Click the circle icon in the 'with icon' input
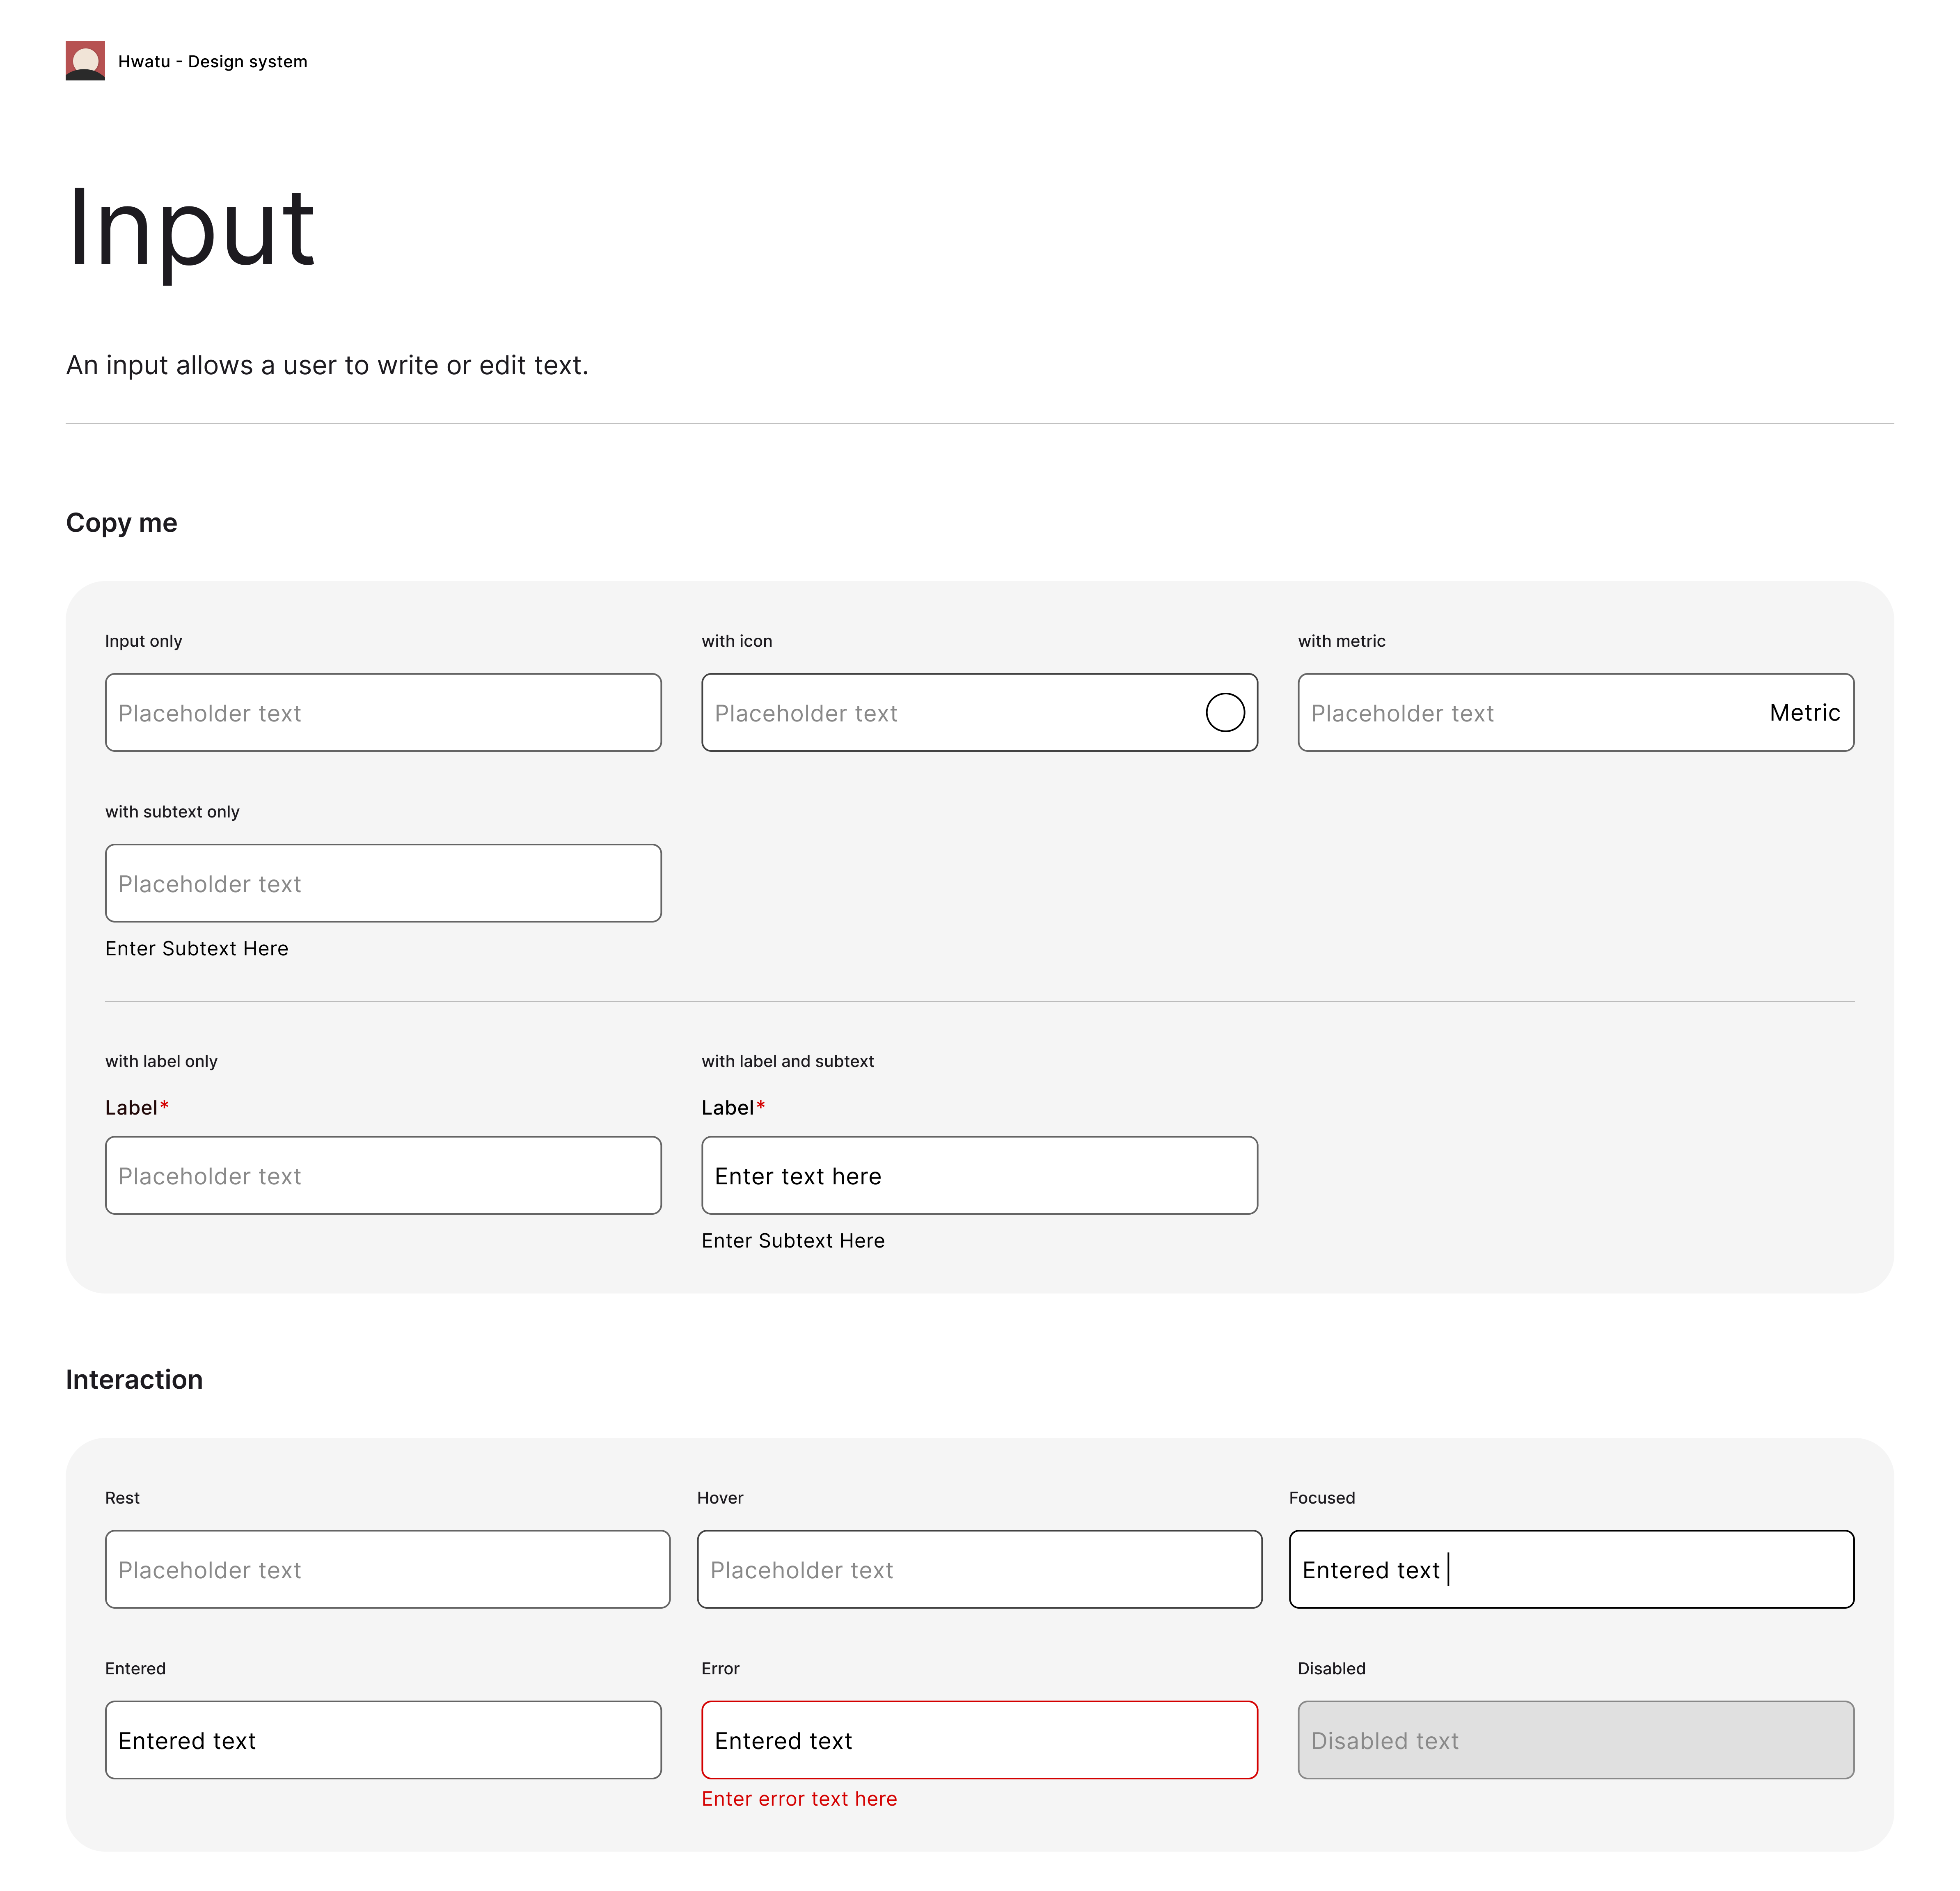1960x1891 pixels. 1225,713
